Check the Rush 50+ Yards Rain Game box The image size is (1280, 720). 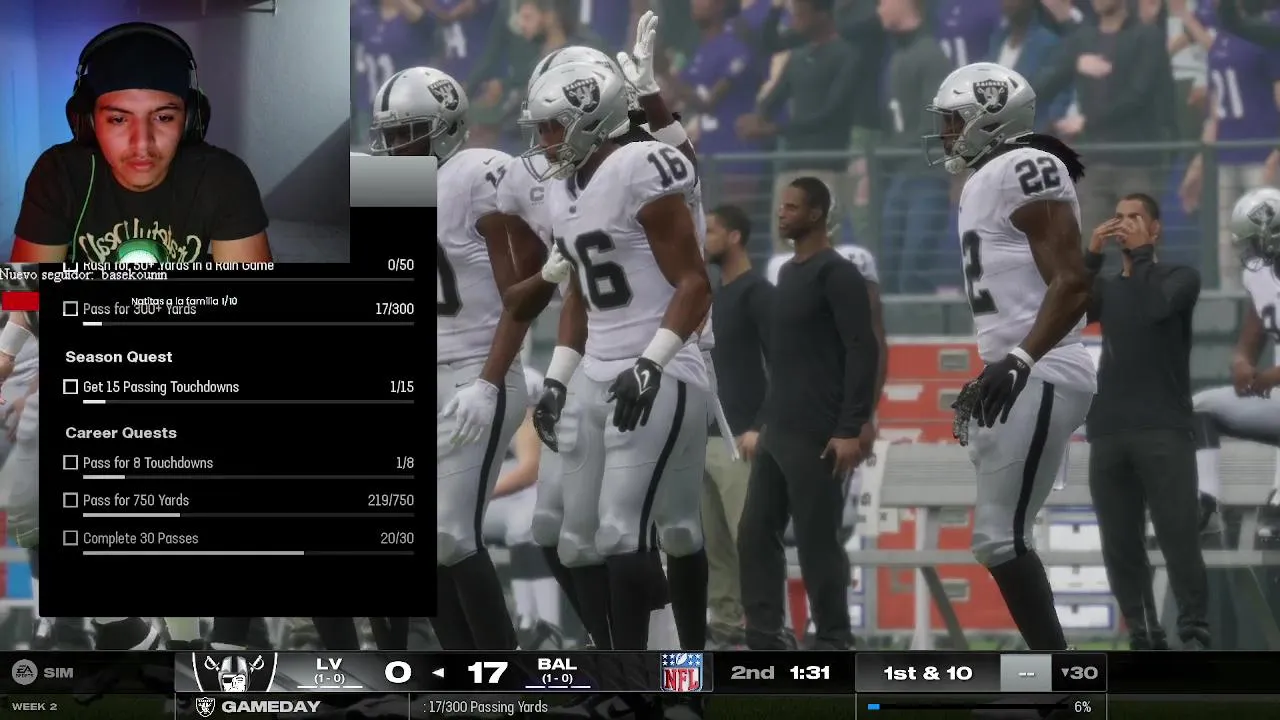pos(70,268)
